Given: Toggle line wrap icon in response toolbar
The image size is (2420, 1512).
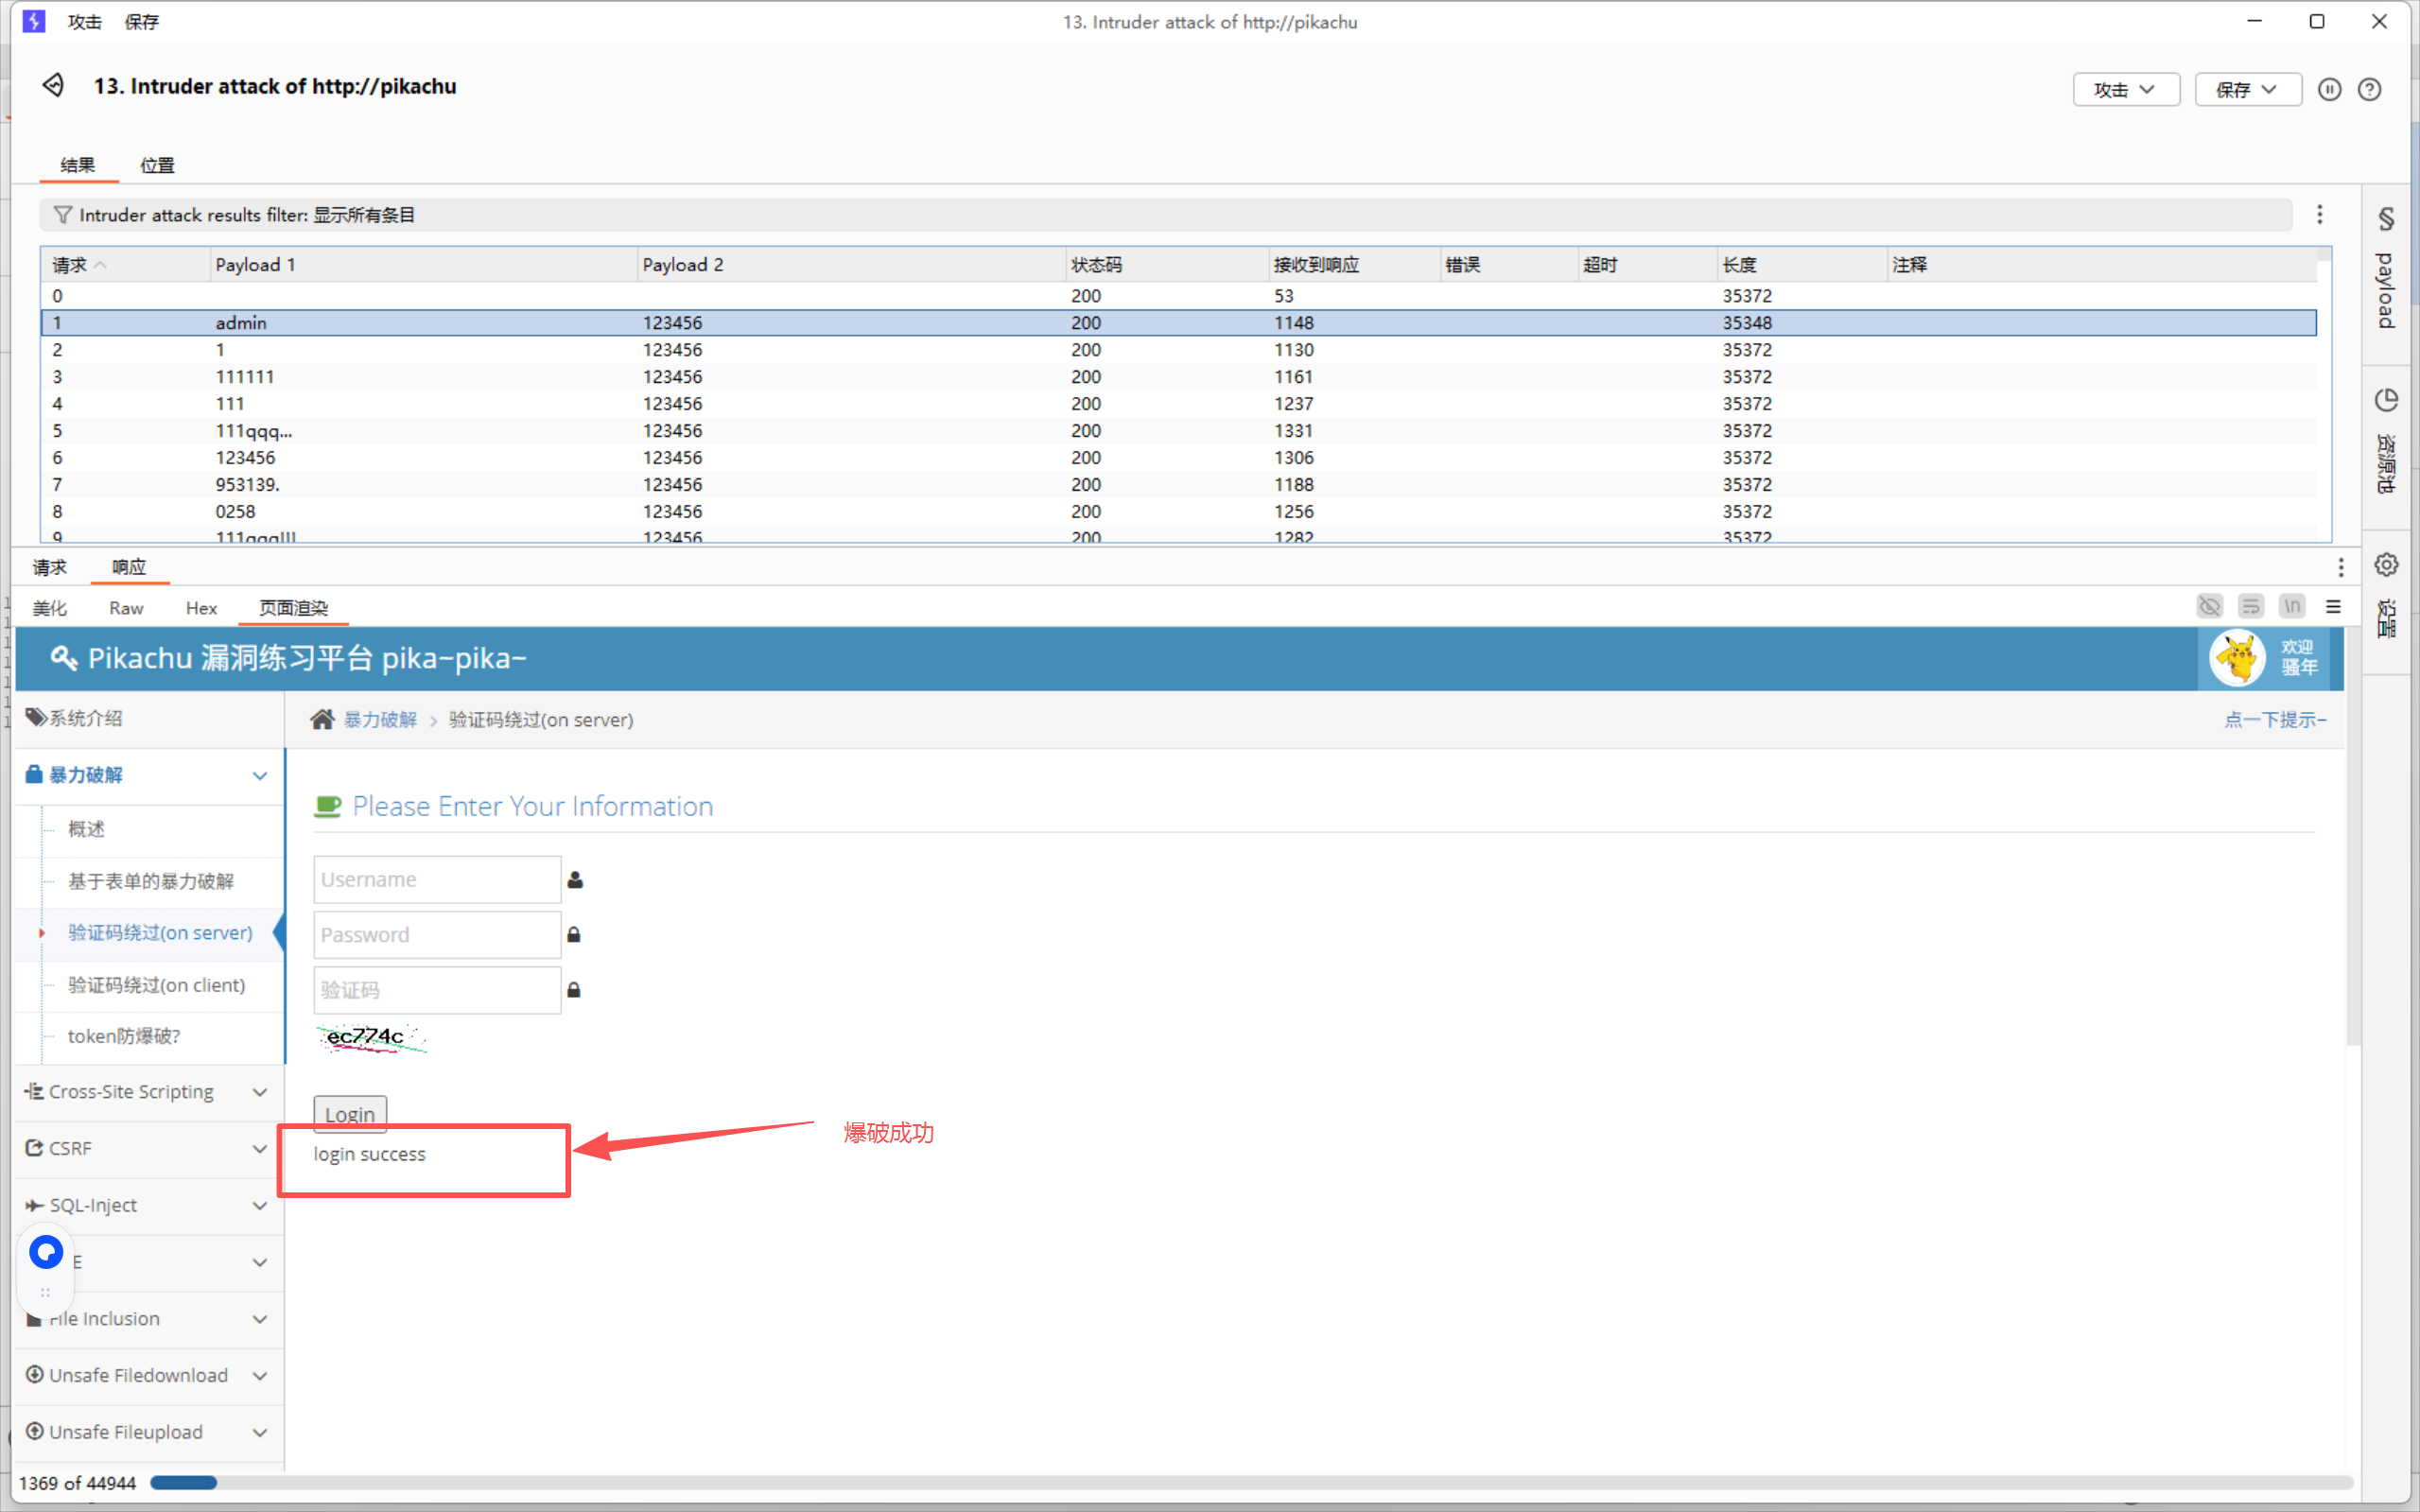Looking at the screenshot, I should [x=2250, y=607].
